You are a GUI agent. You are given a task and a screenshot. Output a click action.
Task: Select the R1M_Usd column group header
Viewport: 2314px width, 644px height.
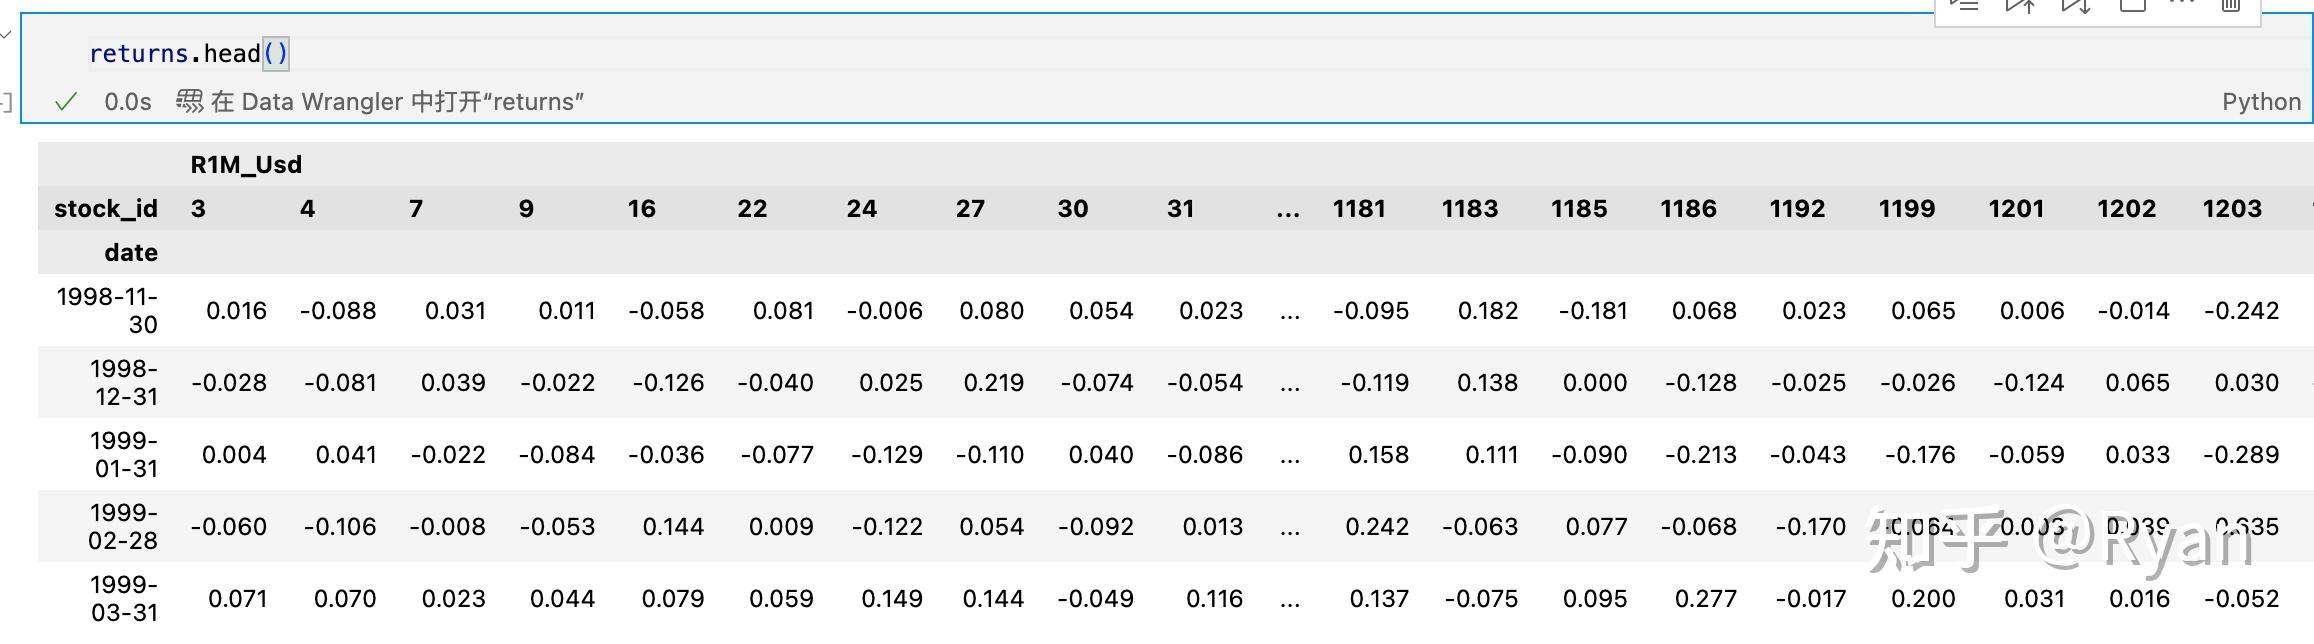tap(246, 165)
